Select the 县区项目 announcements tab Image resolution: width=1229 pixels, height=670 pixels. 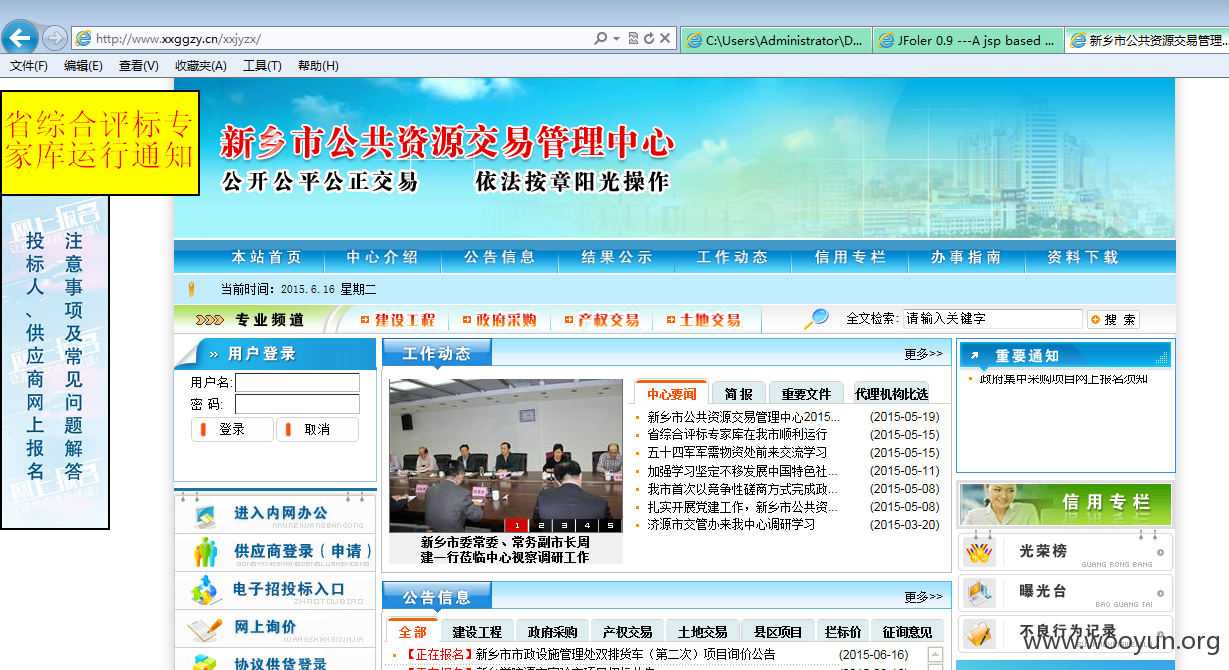[778, 632]
